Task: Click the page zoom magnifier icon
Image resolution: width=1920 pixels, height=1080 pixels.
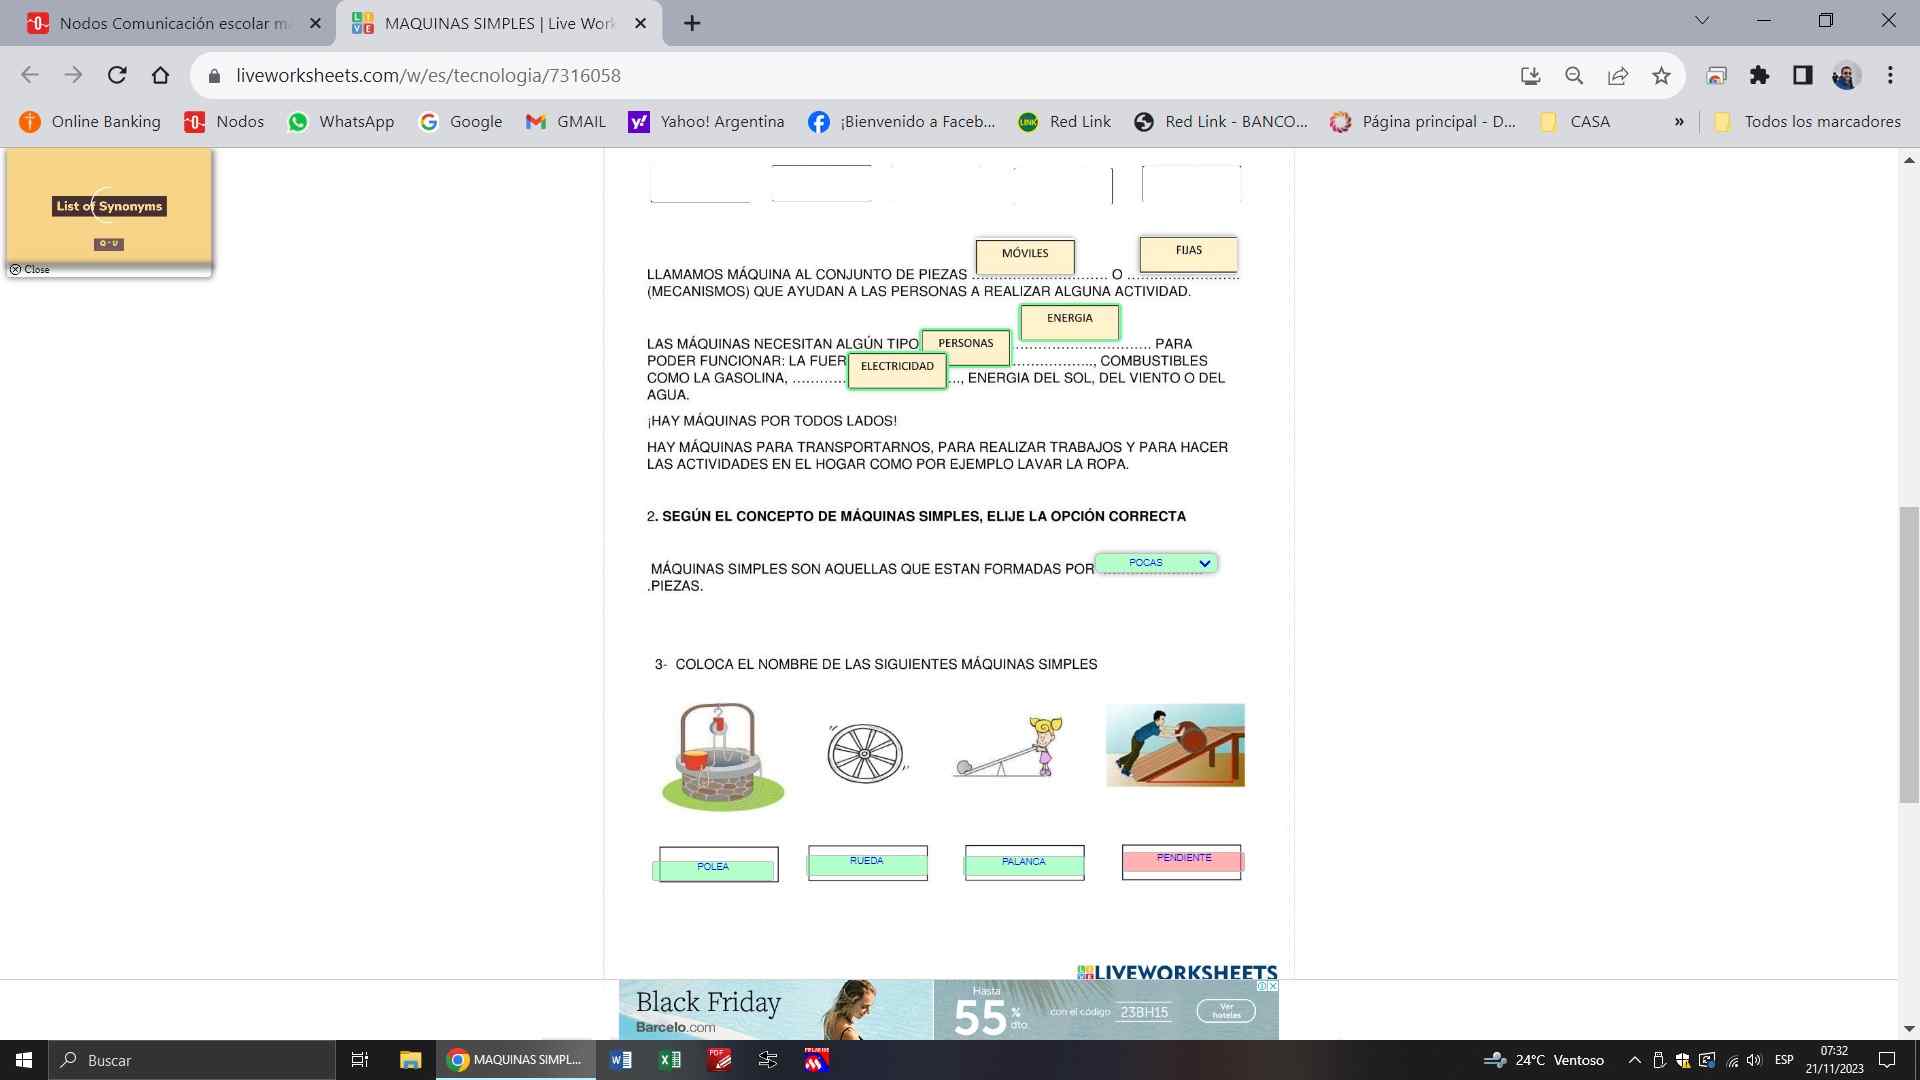Action: (x=1574, y=75)
